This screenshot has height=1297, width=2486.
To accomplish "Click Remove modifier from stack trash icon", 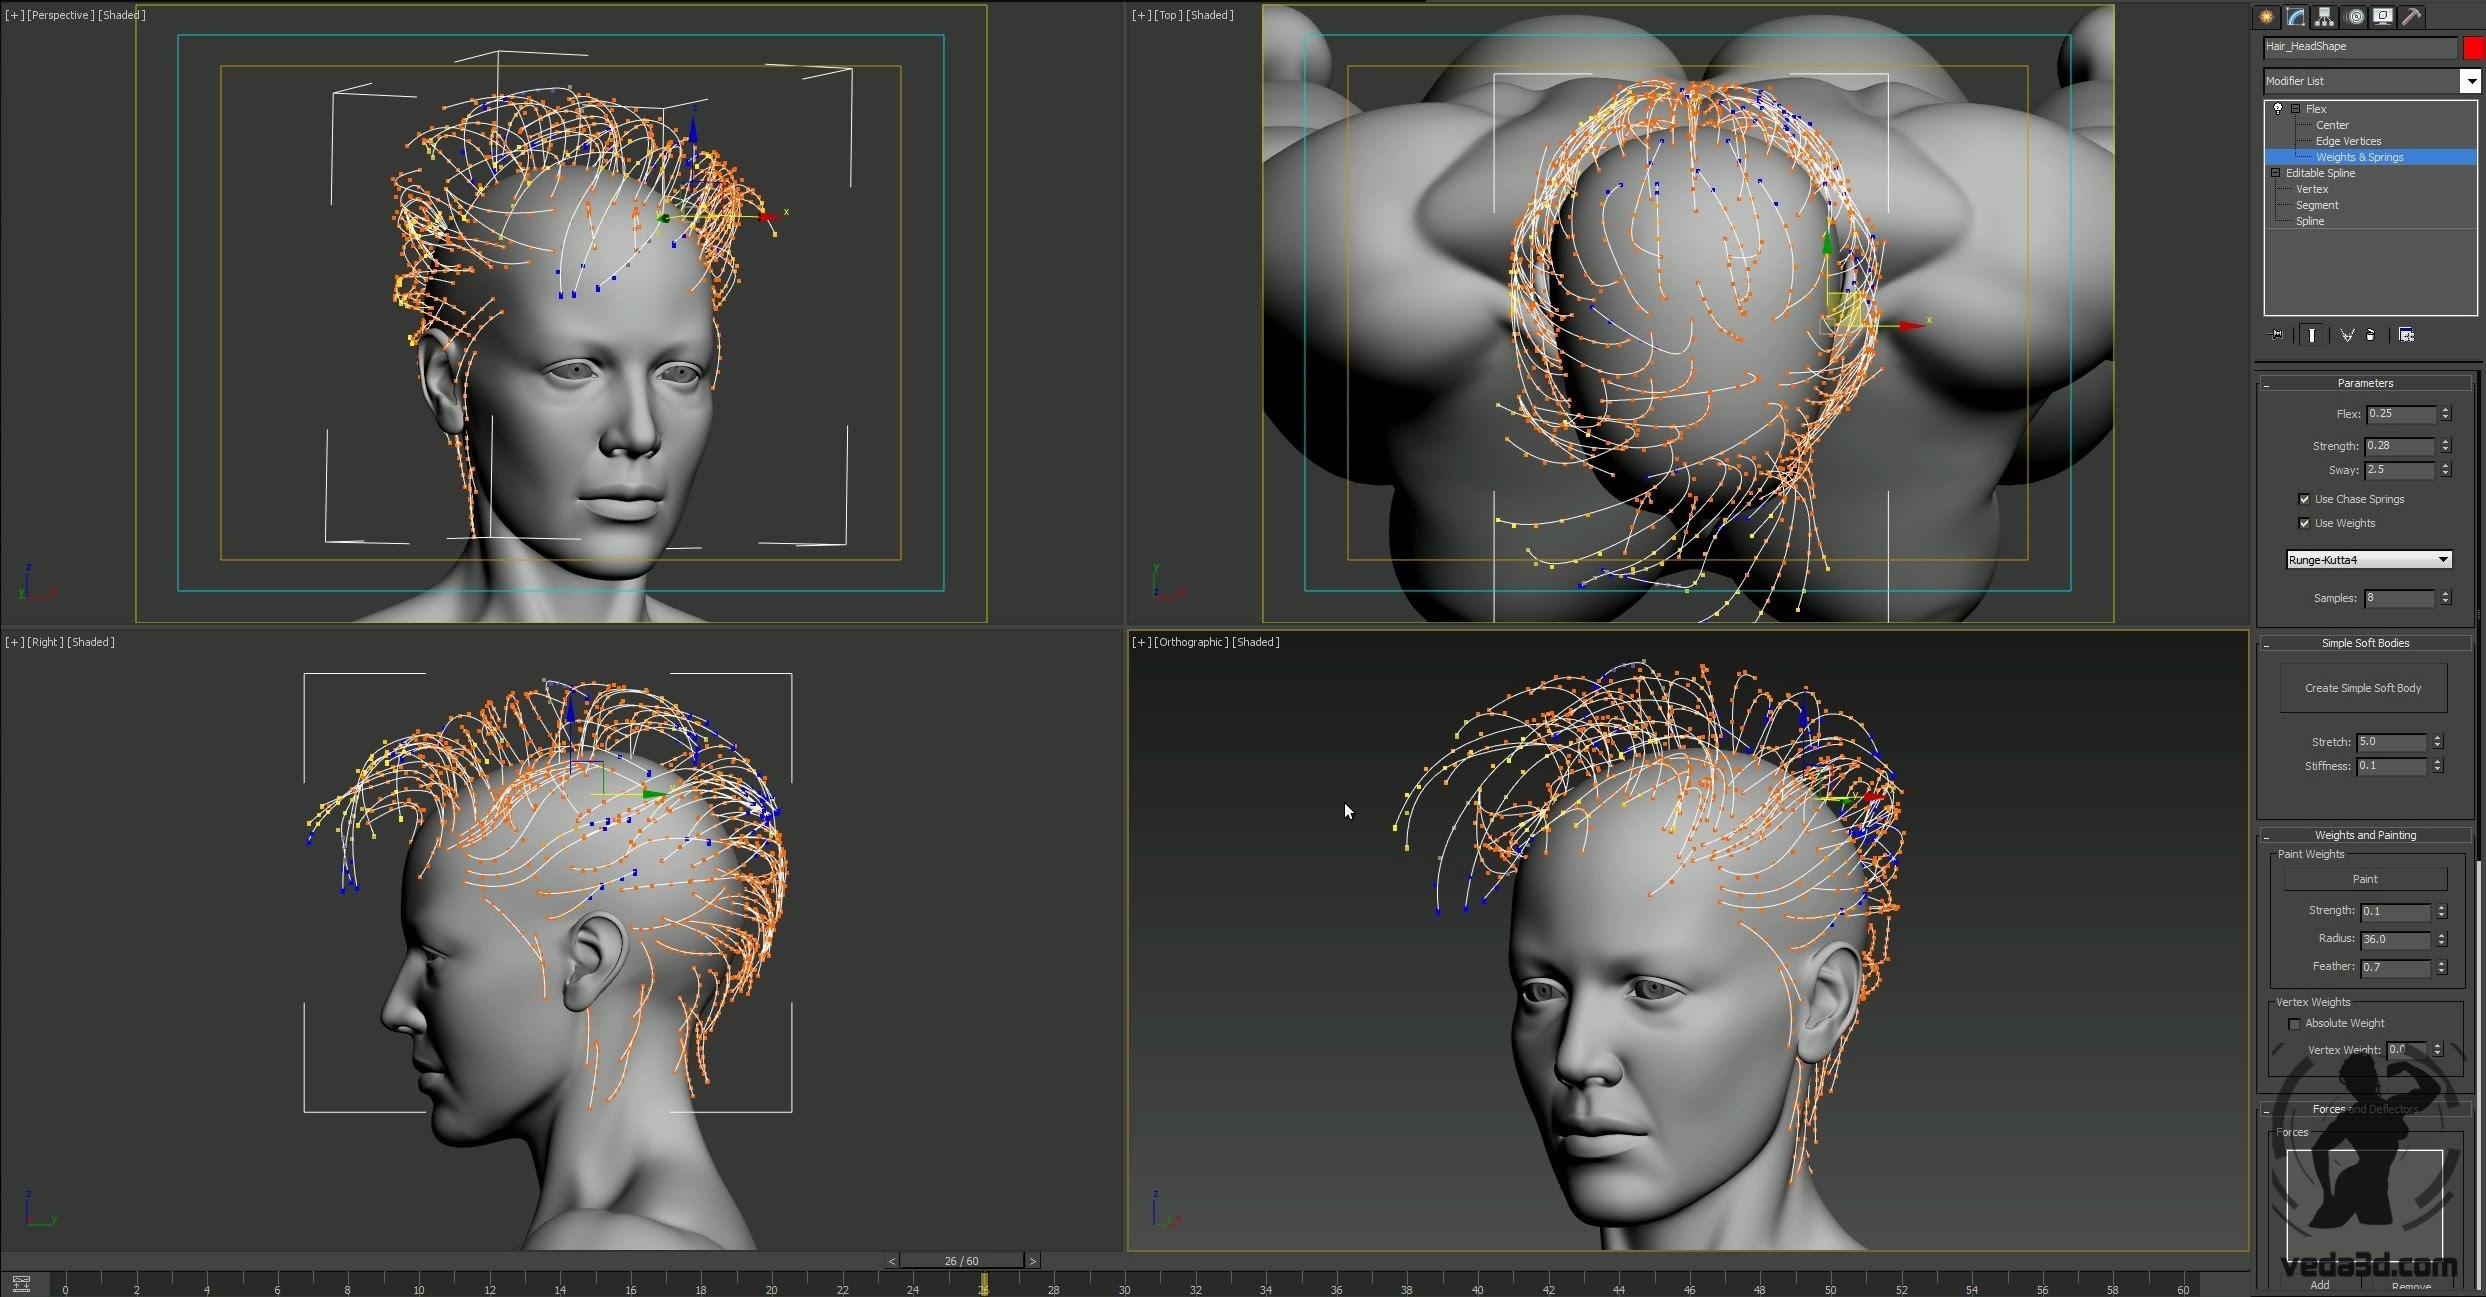I will tap(2371, 335).
